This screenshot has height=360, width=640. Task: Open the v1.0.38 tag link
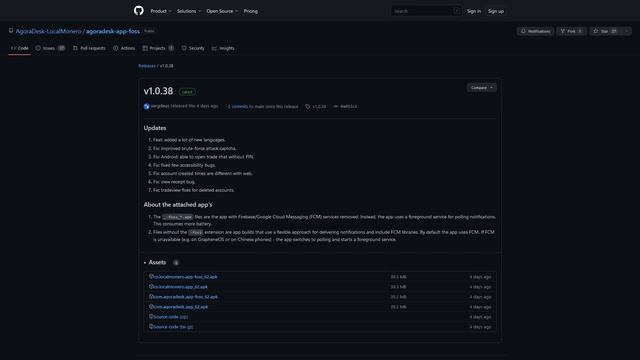tap(319, 107)
